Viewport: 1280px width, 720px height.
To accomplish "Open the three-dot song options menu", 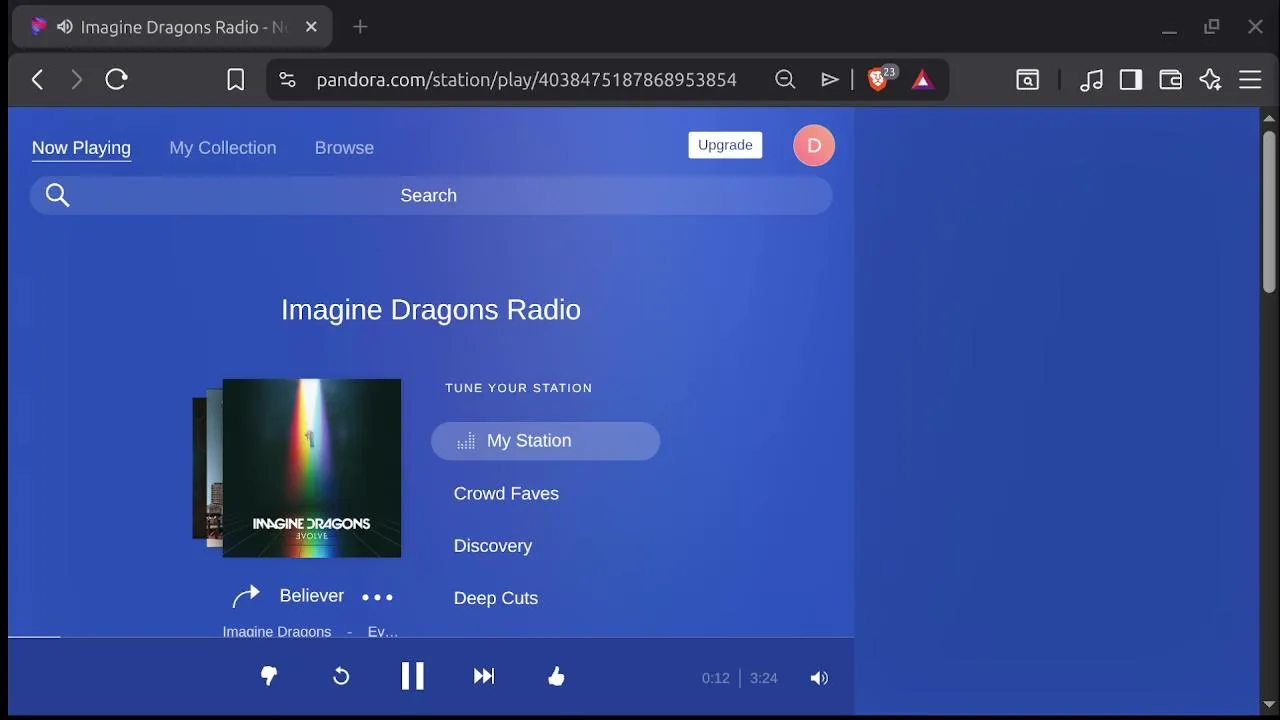I will tap(377, 597).
